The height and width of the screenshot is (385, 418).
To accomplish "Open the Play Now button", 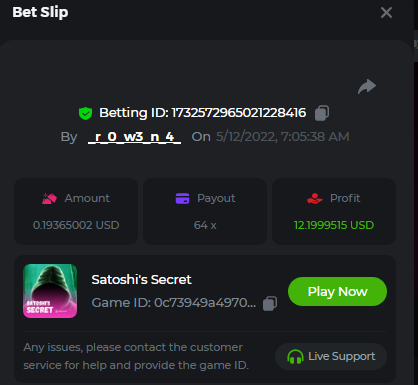I will (x=337, y=292).
